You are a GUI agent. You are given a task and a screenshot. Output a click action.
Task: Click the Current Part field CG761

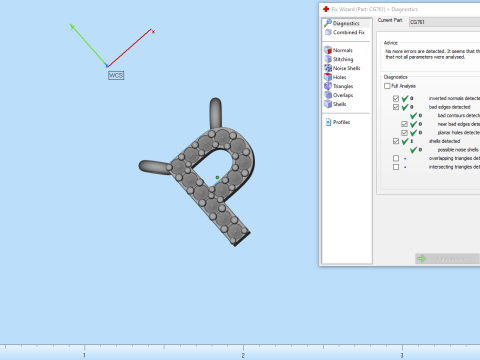pyautogui.click(x=444, y=22)
